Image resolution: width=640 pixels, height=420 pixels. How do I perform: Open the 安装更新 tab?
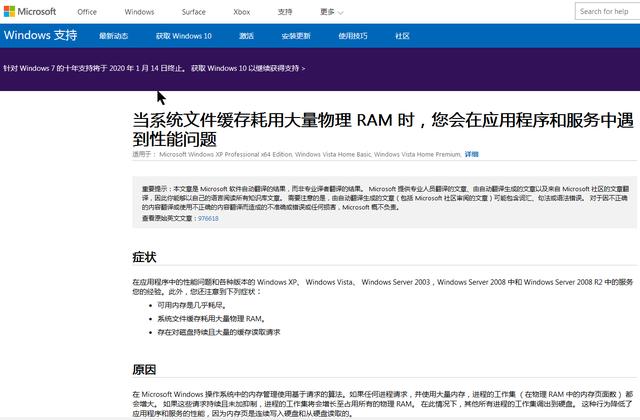point(296,36)
